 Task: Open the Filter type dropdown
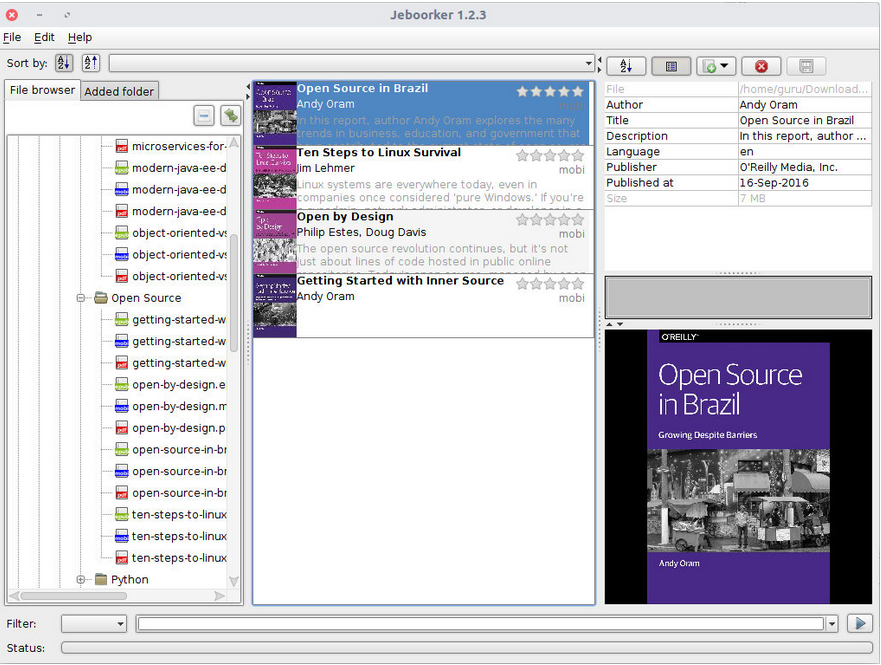tap(94, 623)
